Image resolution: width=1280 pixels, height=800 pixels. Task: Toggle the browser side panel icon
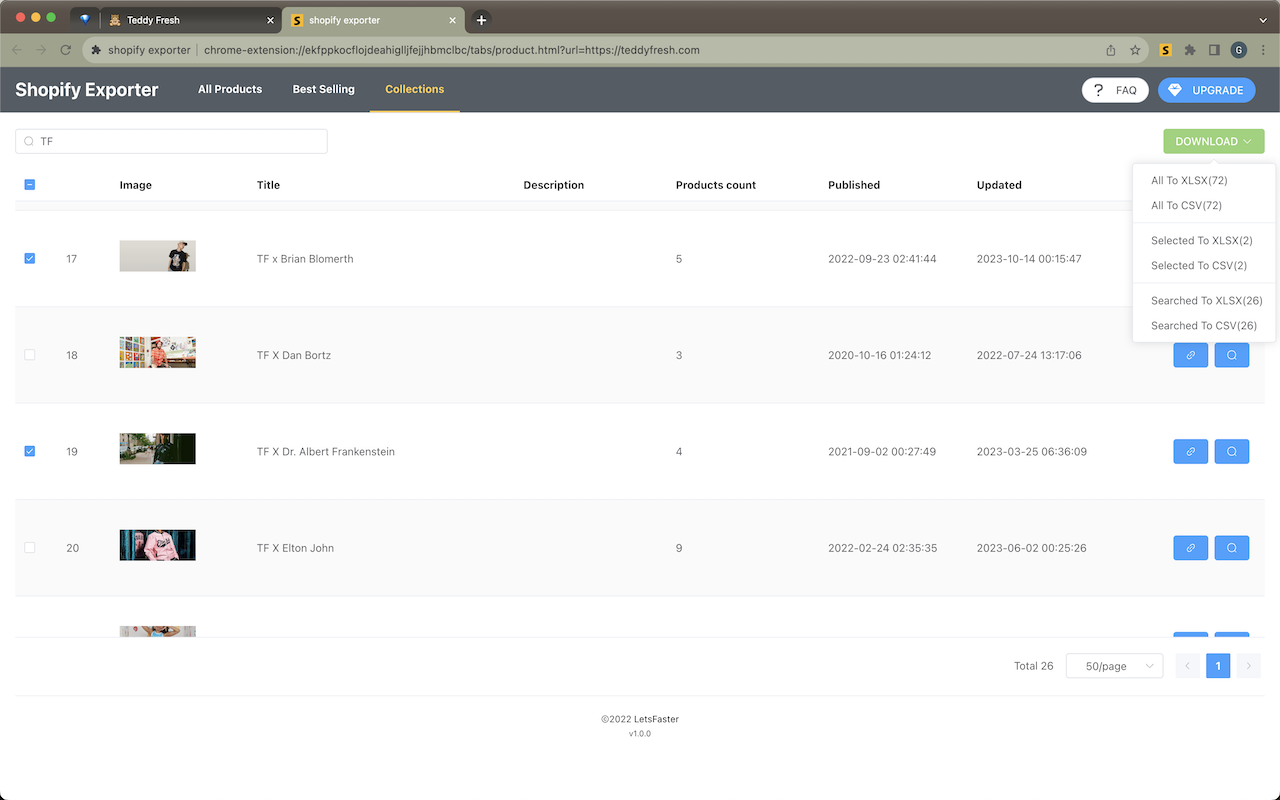tap(1214, 50)
